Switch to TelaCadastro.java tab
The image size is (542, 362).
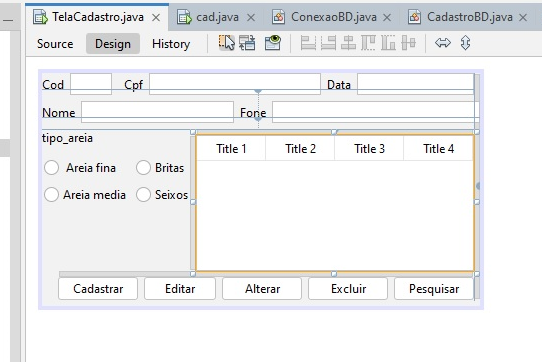point(98,17)
